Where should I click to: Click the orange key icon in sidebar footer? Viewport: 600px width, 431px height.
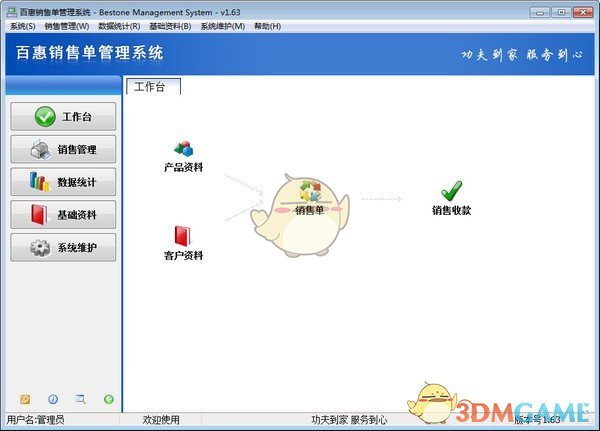[25, 399]
